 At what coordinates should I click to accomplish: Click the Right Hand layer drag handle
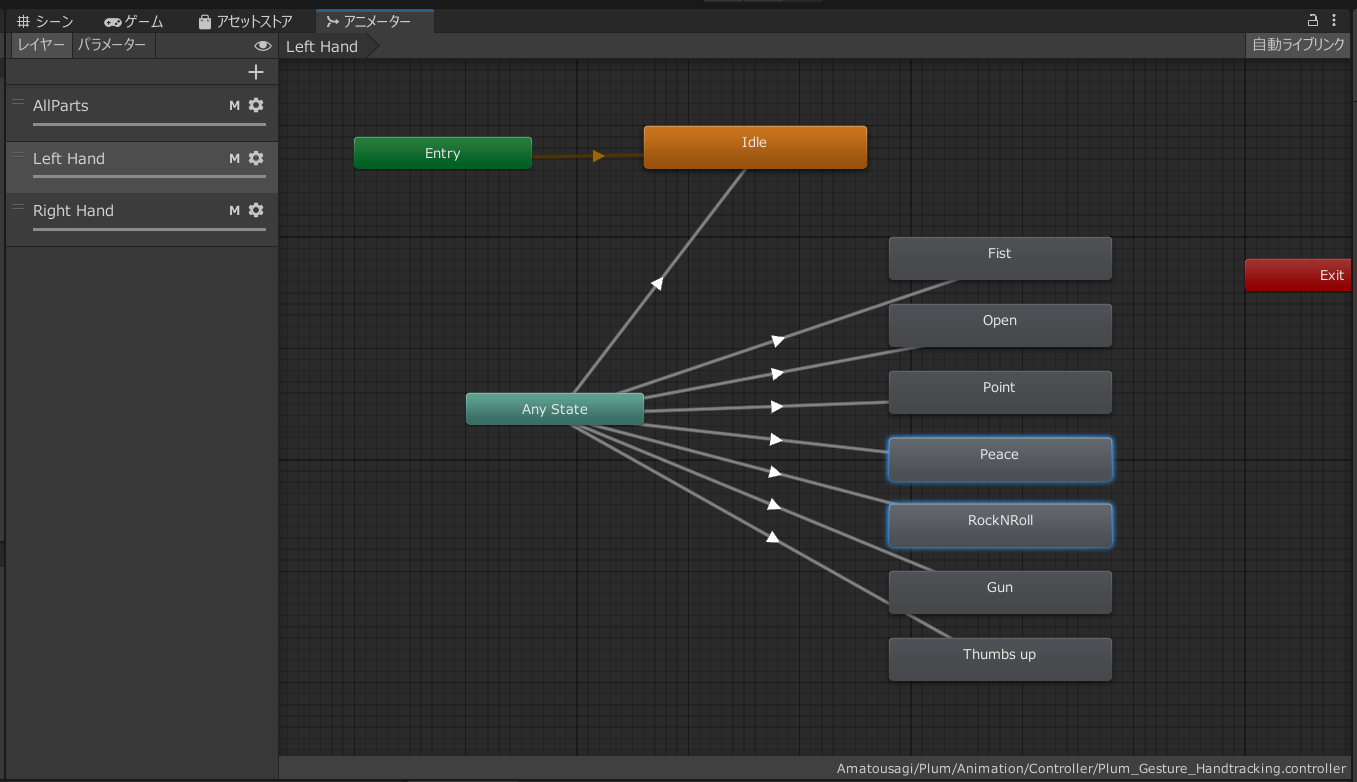(18, 207)
